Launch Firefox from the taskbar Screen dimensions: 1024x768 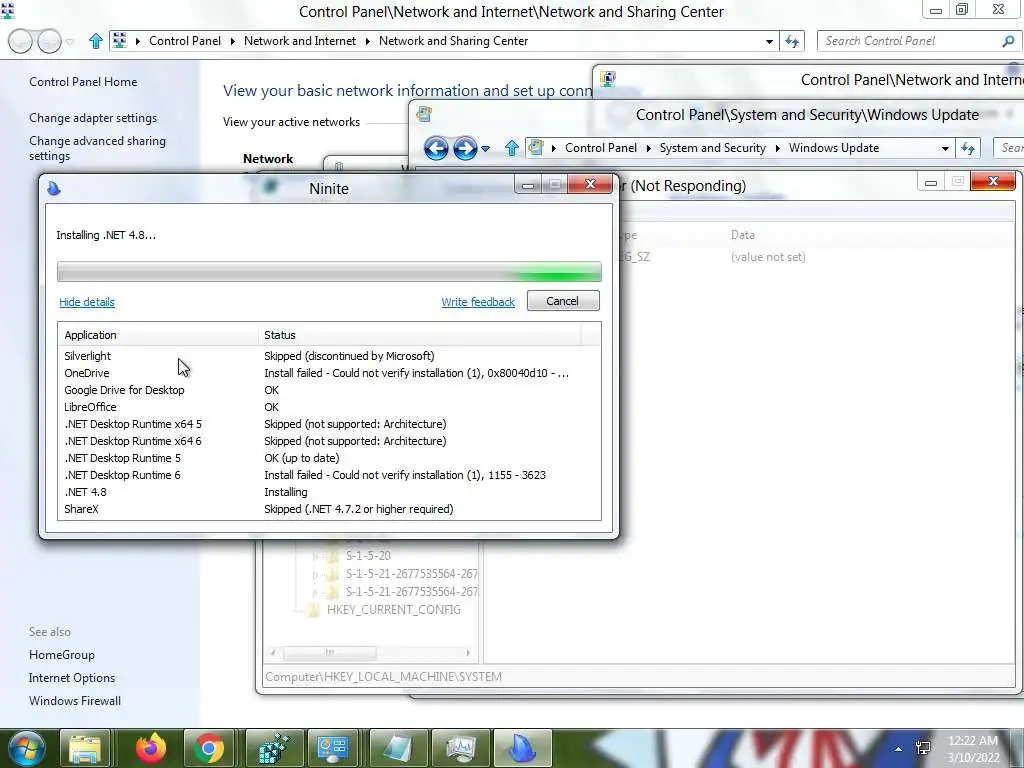(151, 748)
